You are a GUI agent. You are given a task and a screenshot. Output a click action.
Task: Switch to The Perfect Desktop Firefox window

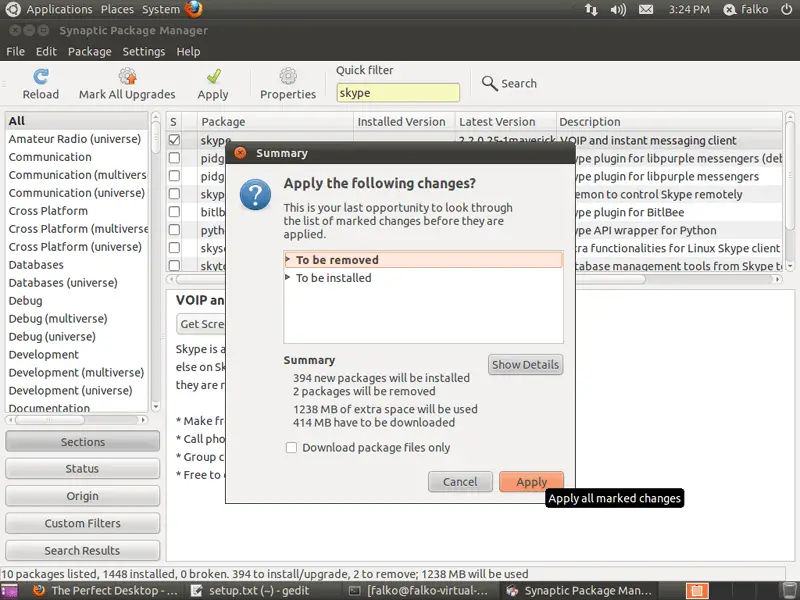tap(105, 591)
